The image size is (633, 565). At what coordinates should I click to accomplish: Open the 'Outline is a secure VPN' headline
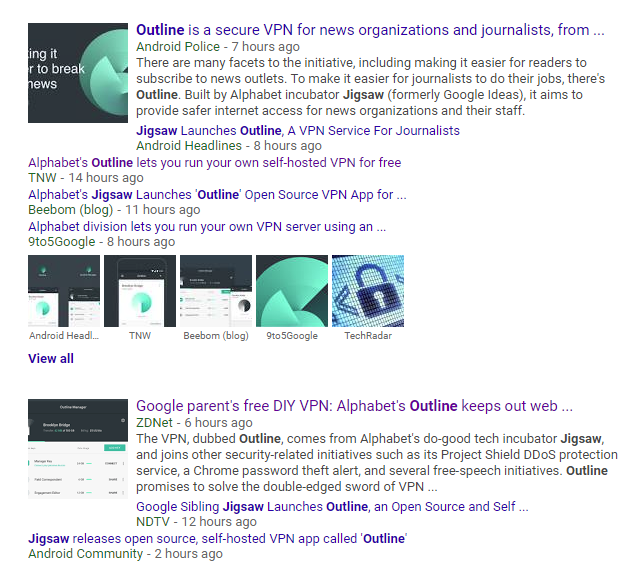[370, 31]
